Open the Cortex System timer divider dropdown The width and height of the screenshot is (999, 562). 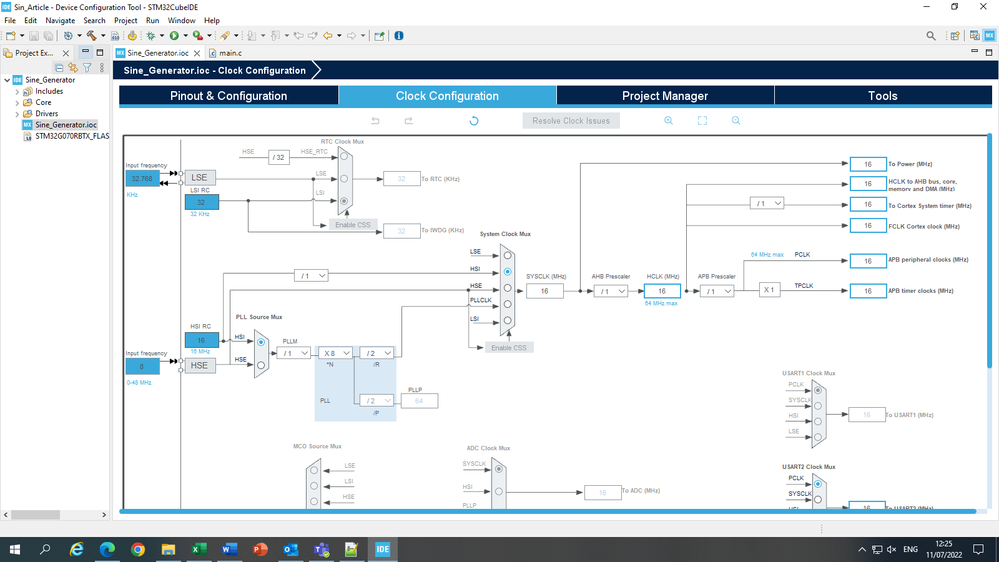tap(766, 203)
